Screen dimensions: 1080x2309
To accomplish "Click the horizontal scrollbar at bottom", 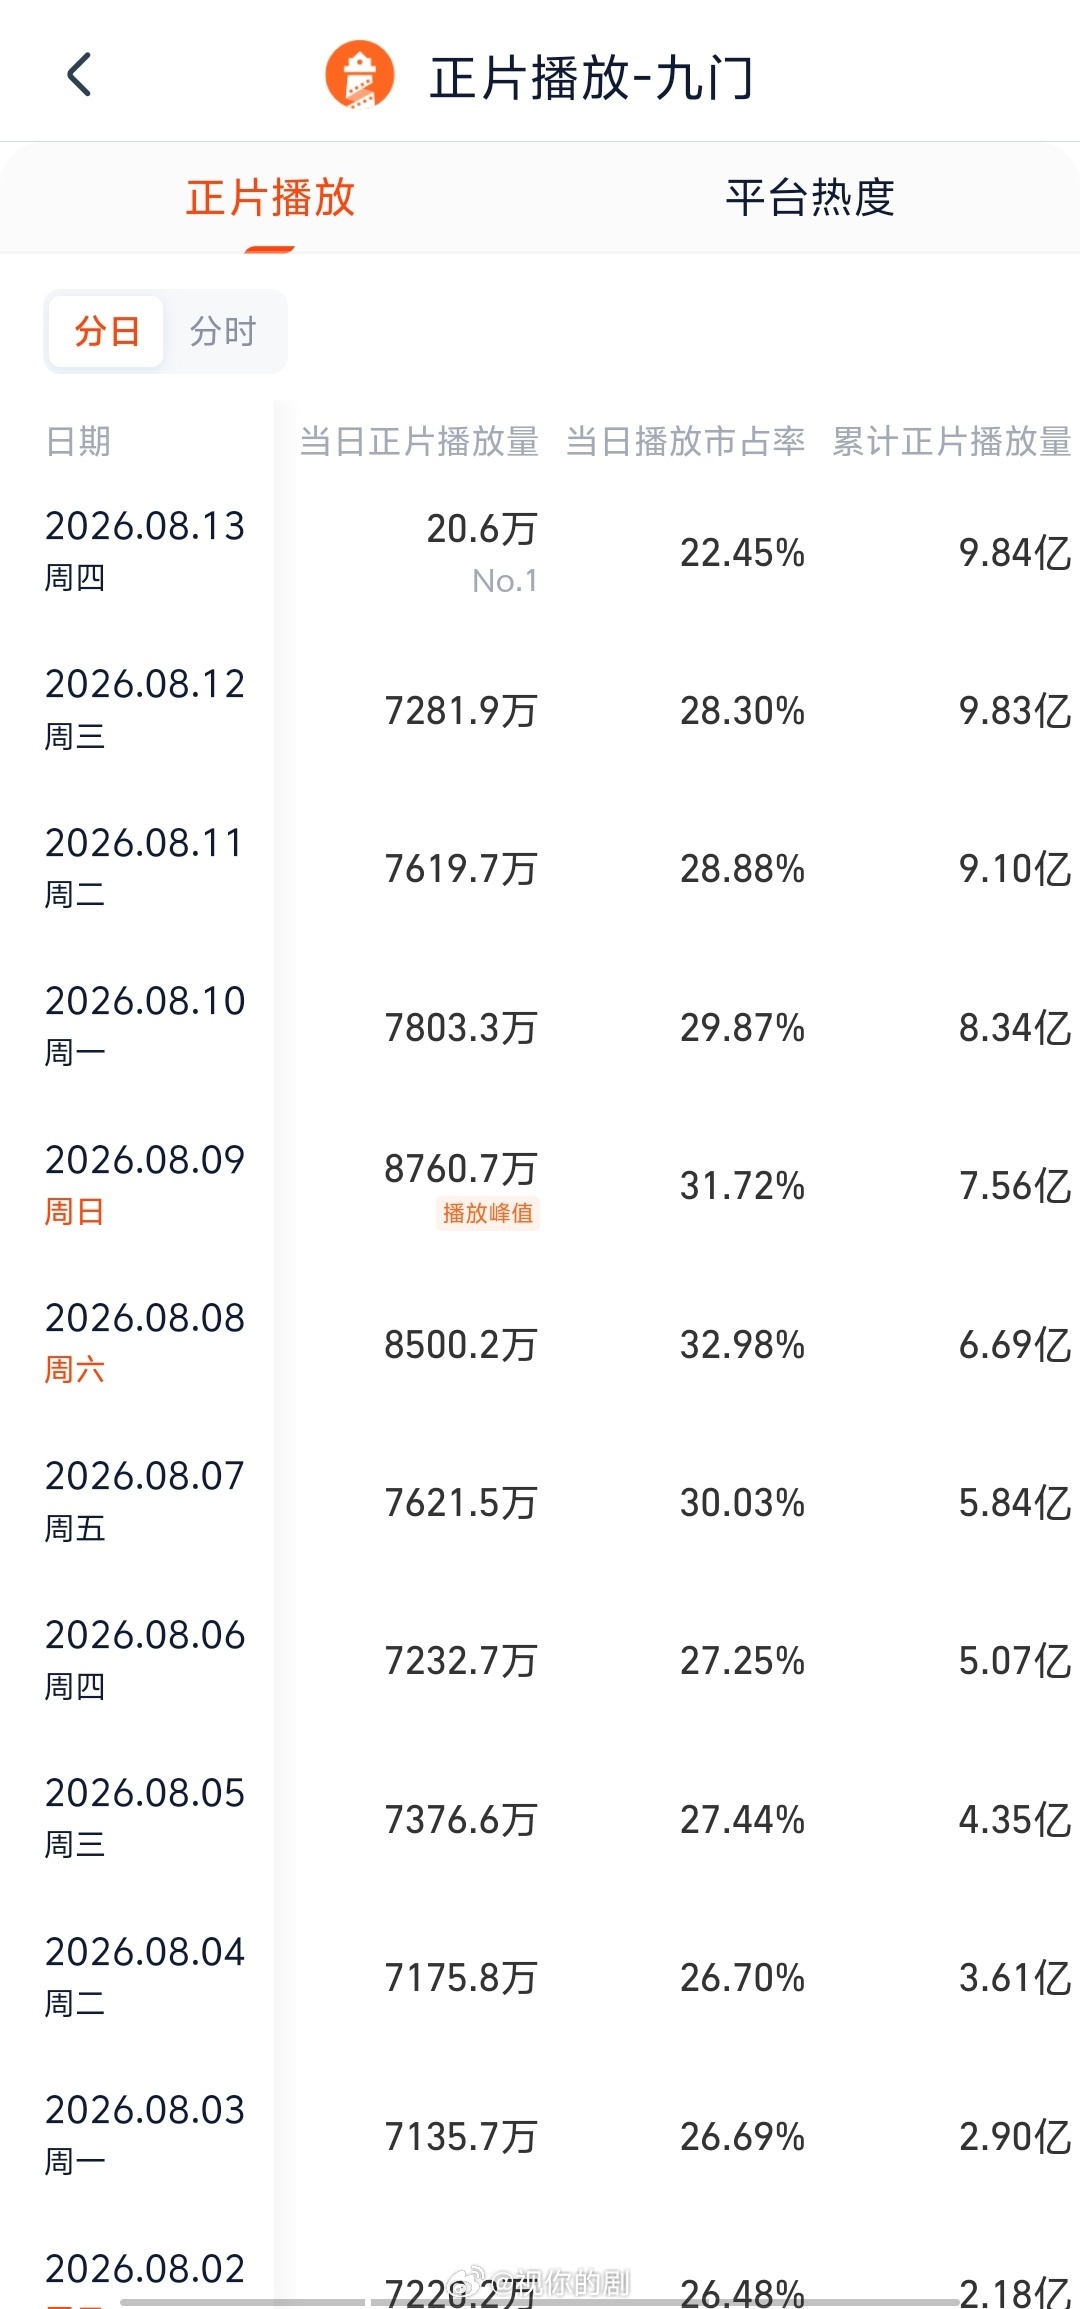I will point(540,2302).
